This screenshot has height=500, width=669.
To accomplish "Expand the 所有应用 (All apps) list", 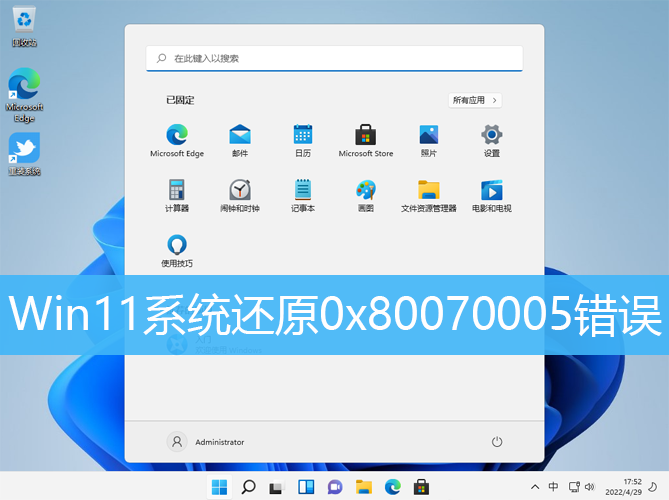I will tap(475, 100).
